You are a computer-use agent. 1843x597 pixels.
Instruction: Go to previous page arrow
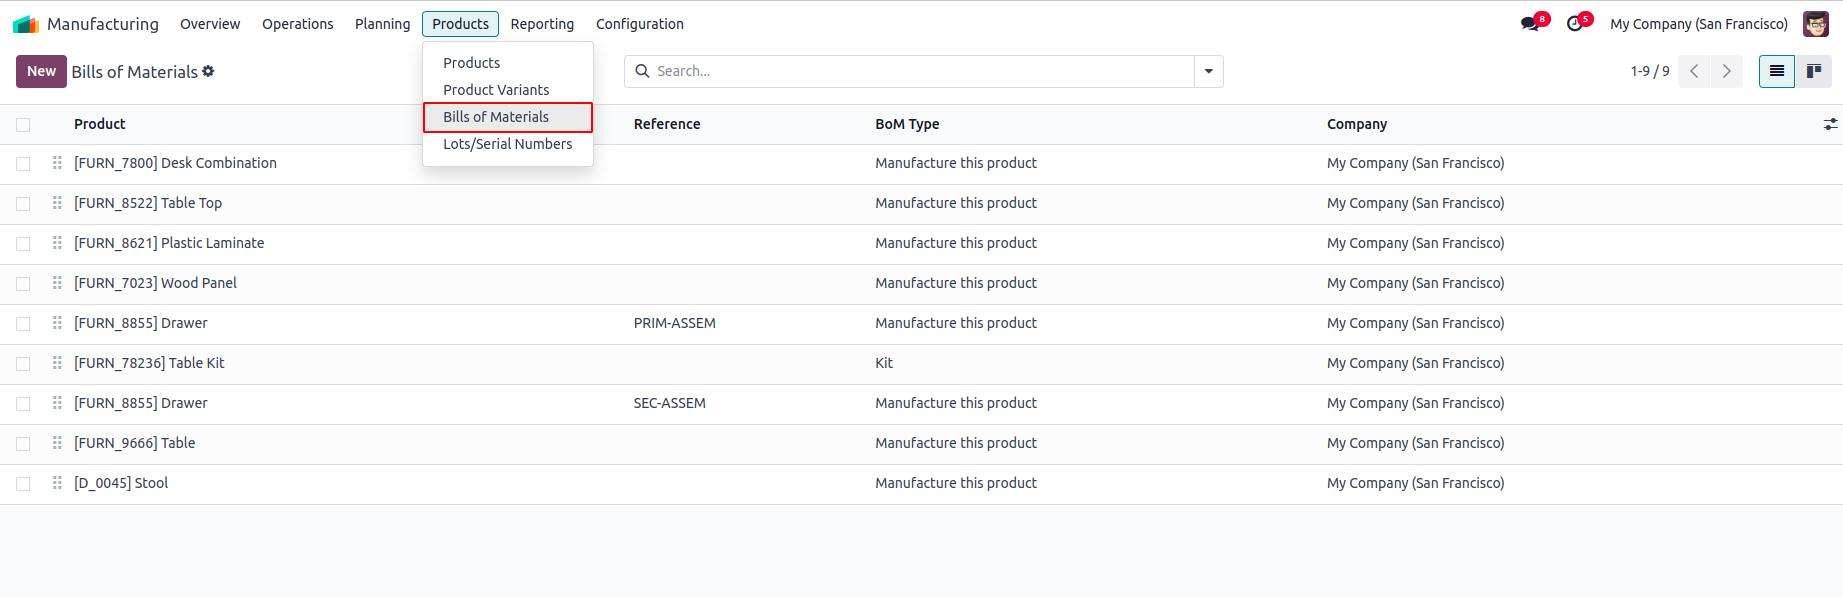tap(1694, 71)
